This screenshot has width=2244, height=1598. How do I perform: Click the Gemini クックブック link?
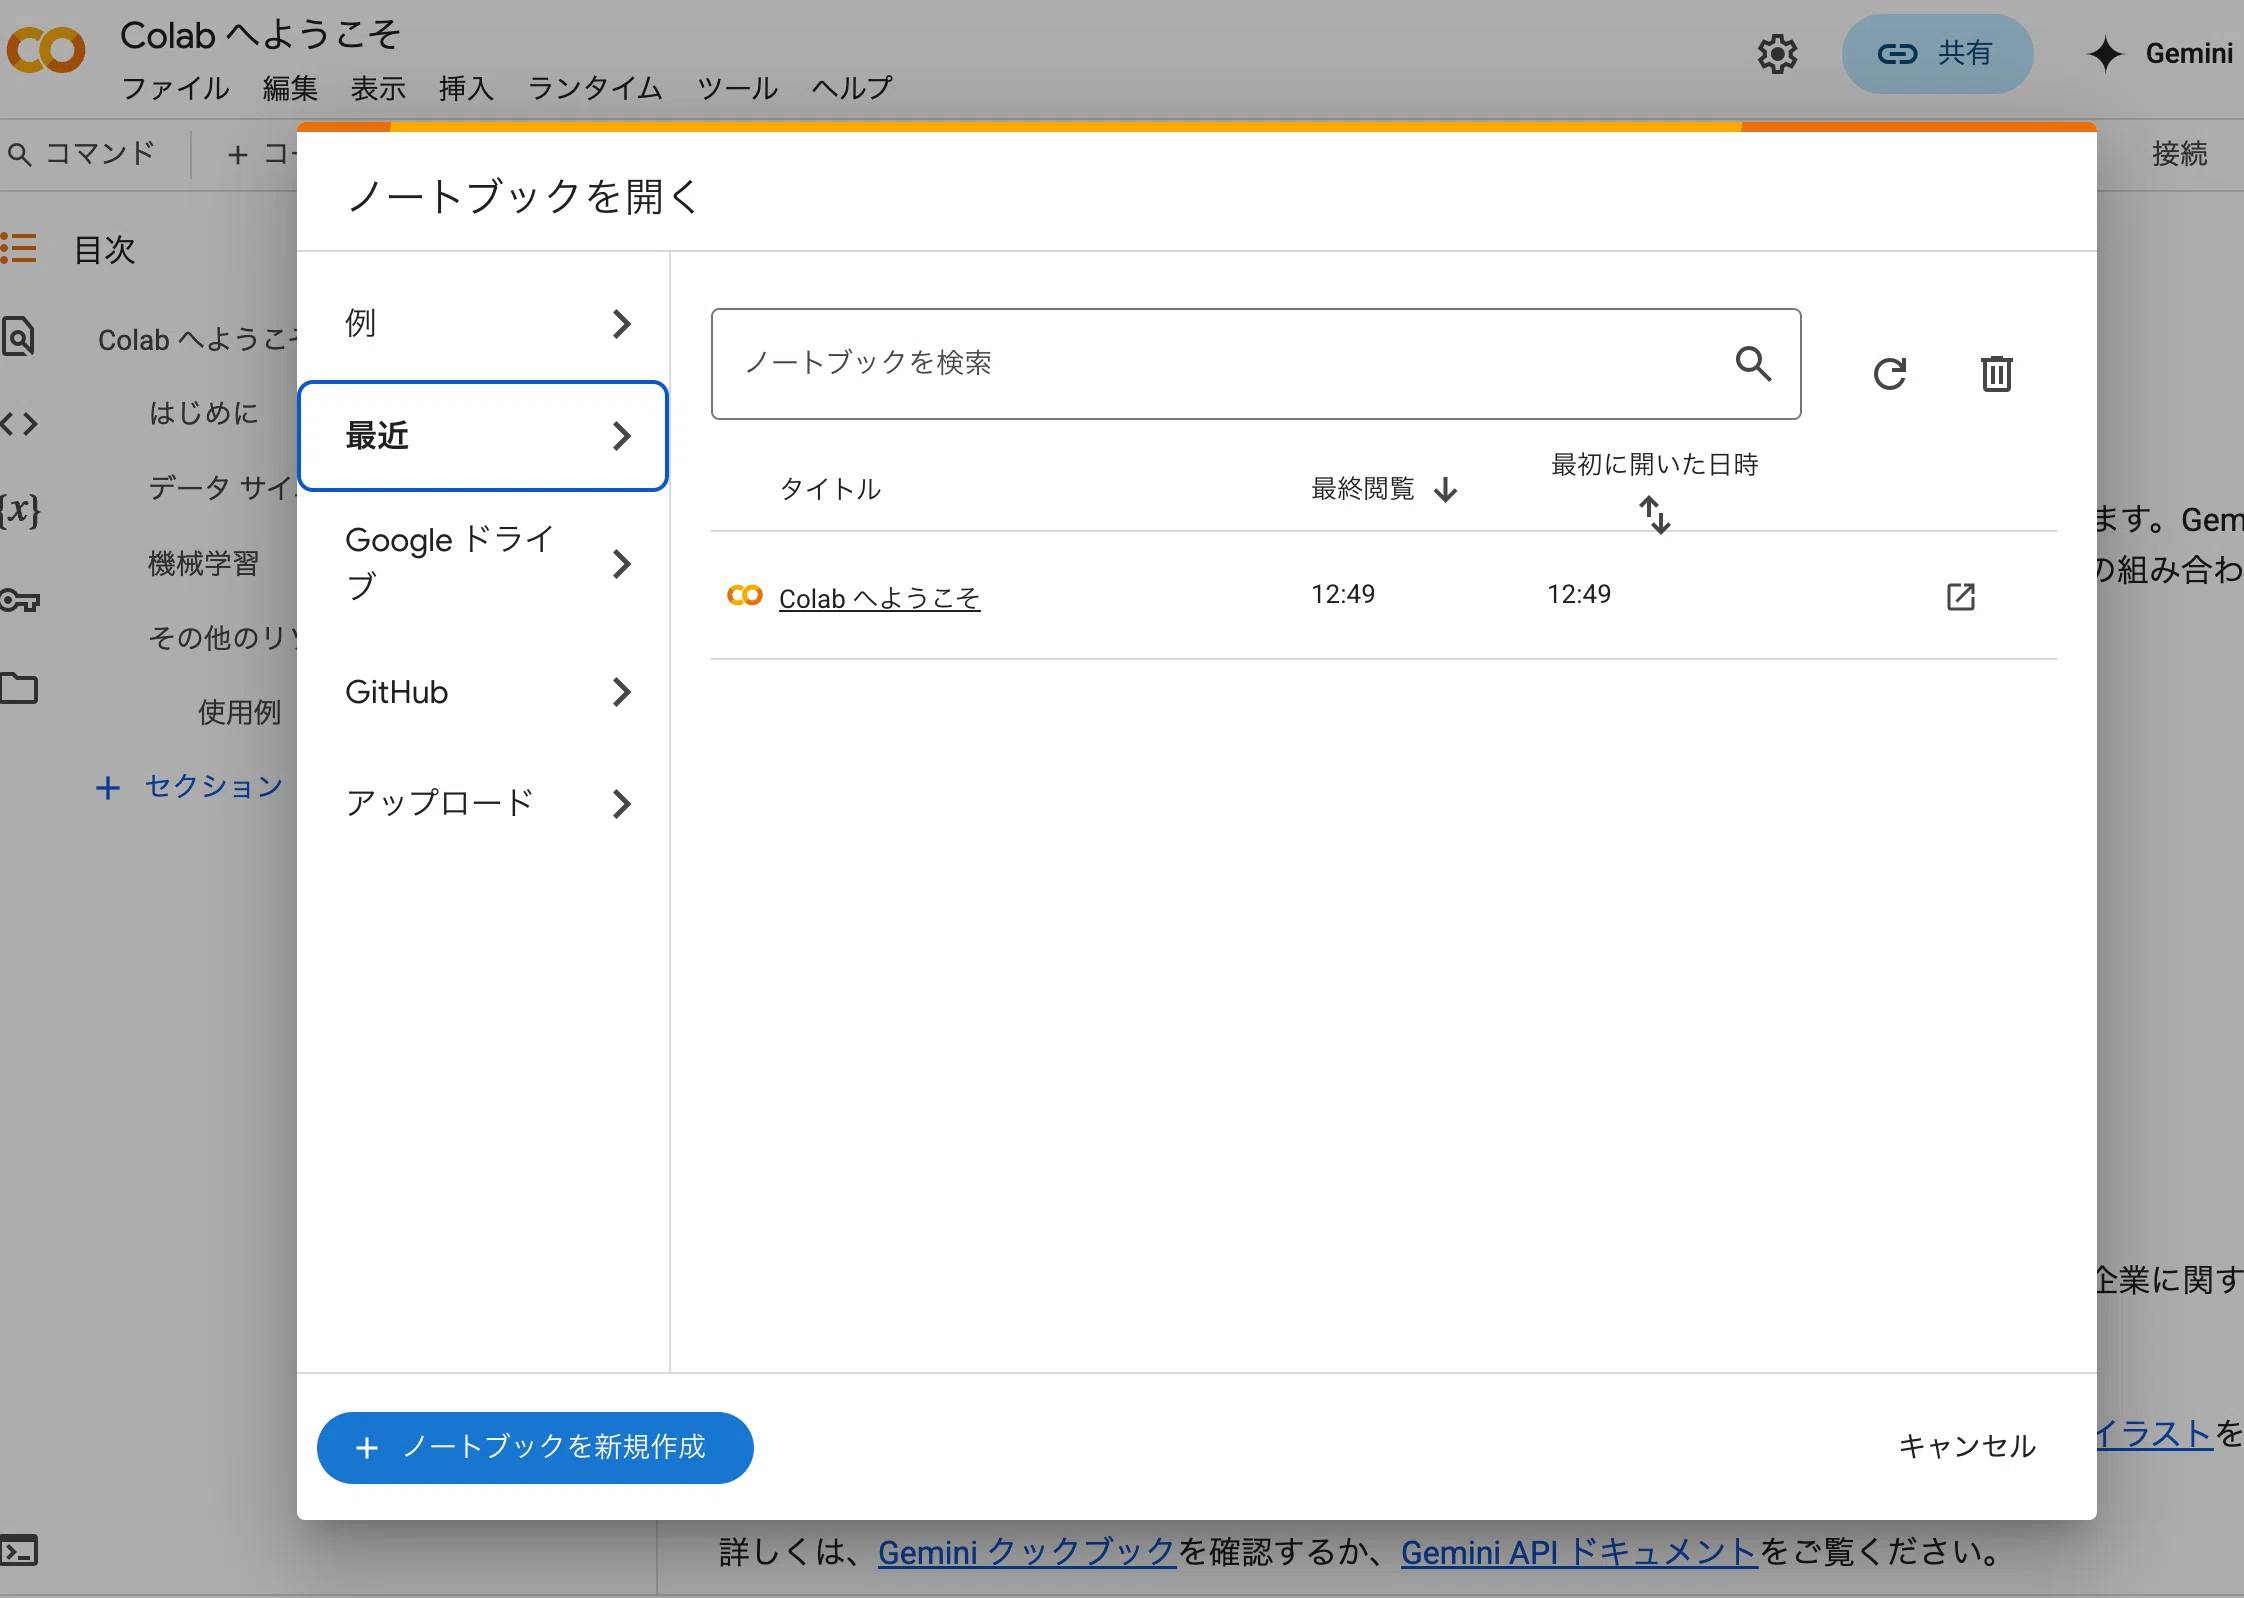[x=1027, y=1551]
